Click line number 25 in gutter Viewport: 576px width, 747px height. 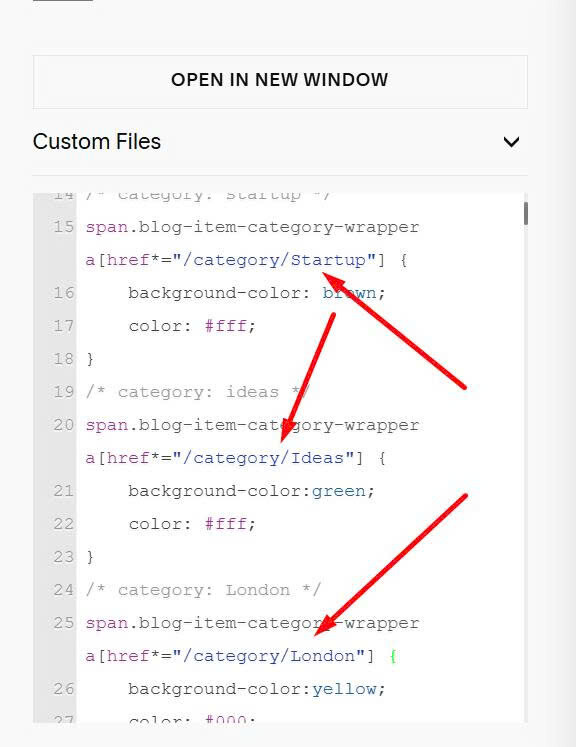(x=64, y=623)
